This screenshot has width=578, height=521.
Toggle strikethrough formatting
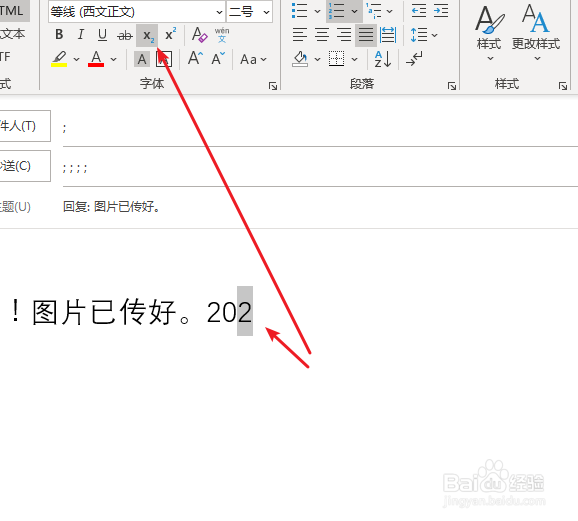pyautogui.click(x=125, y=35)
